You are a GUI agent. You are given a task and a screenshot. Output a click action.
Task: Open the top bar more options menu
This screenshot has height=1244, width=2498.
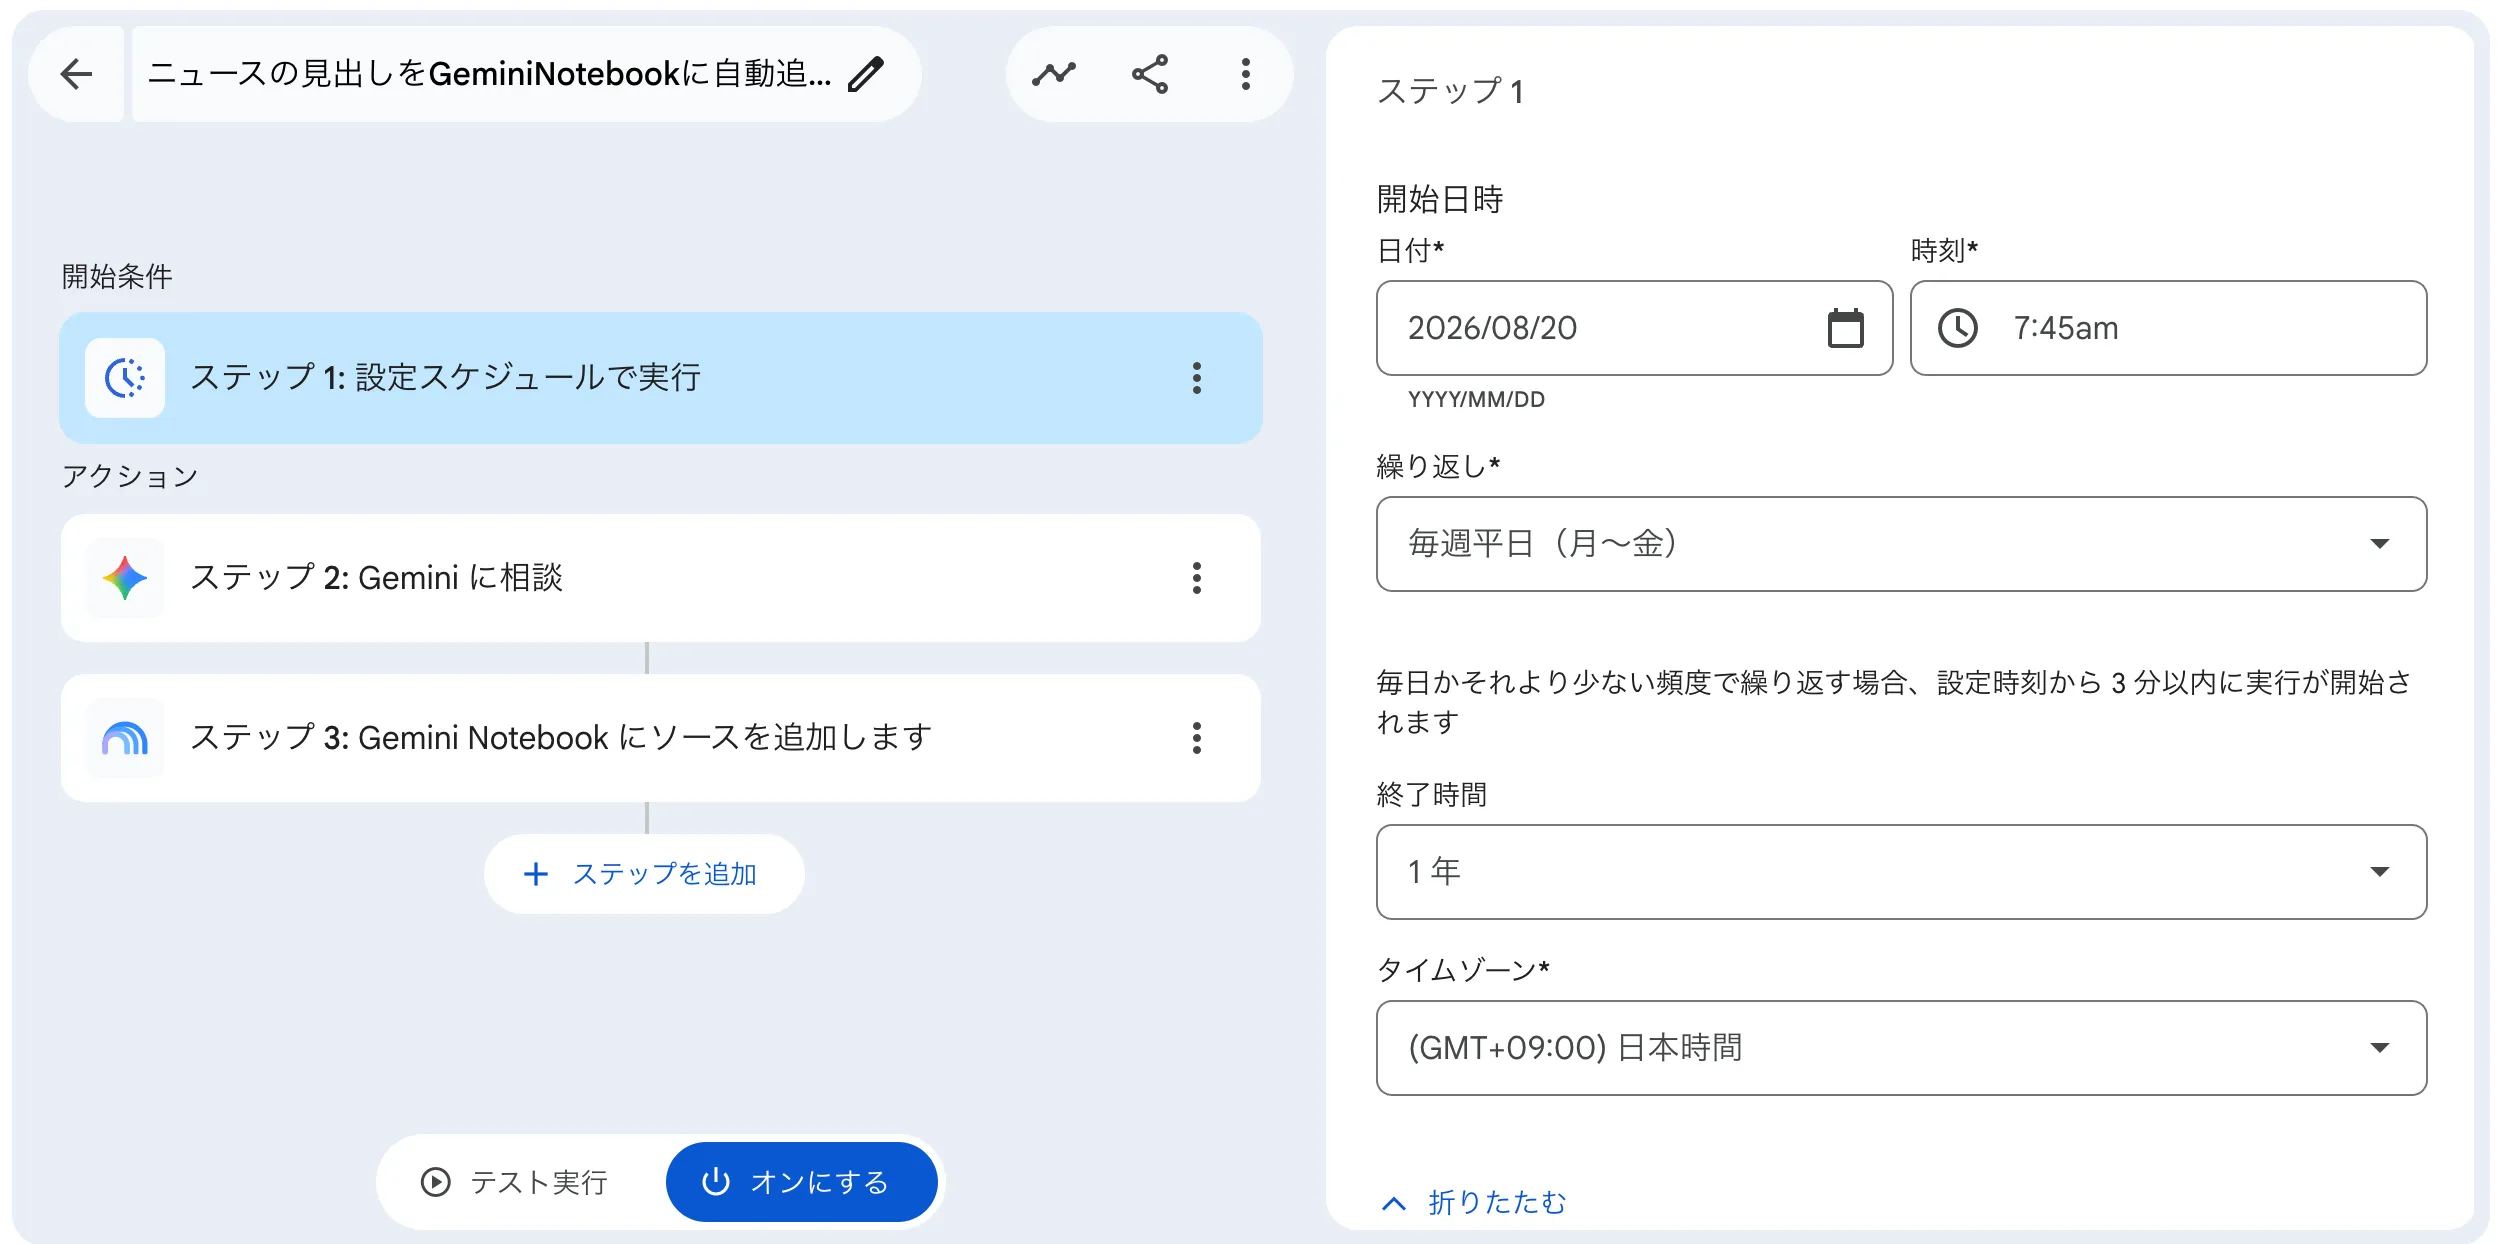click(1245, 74)
